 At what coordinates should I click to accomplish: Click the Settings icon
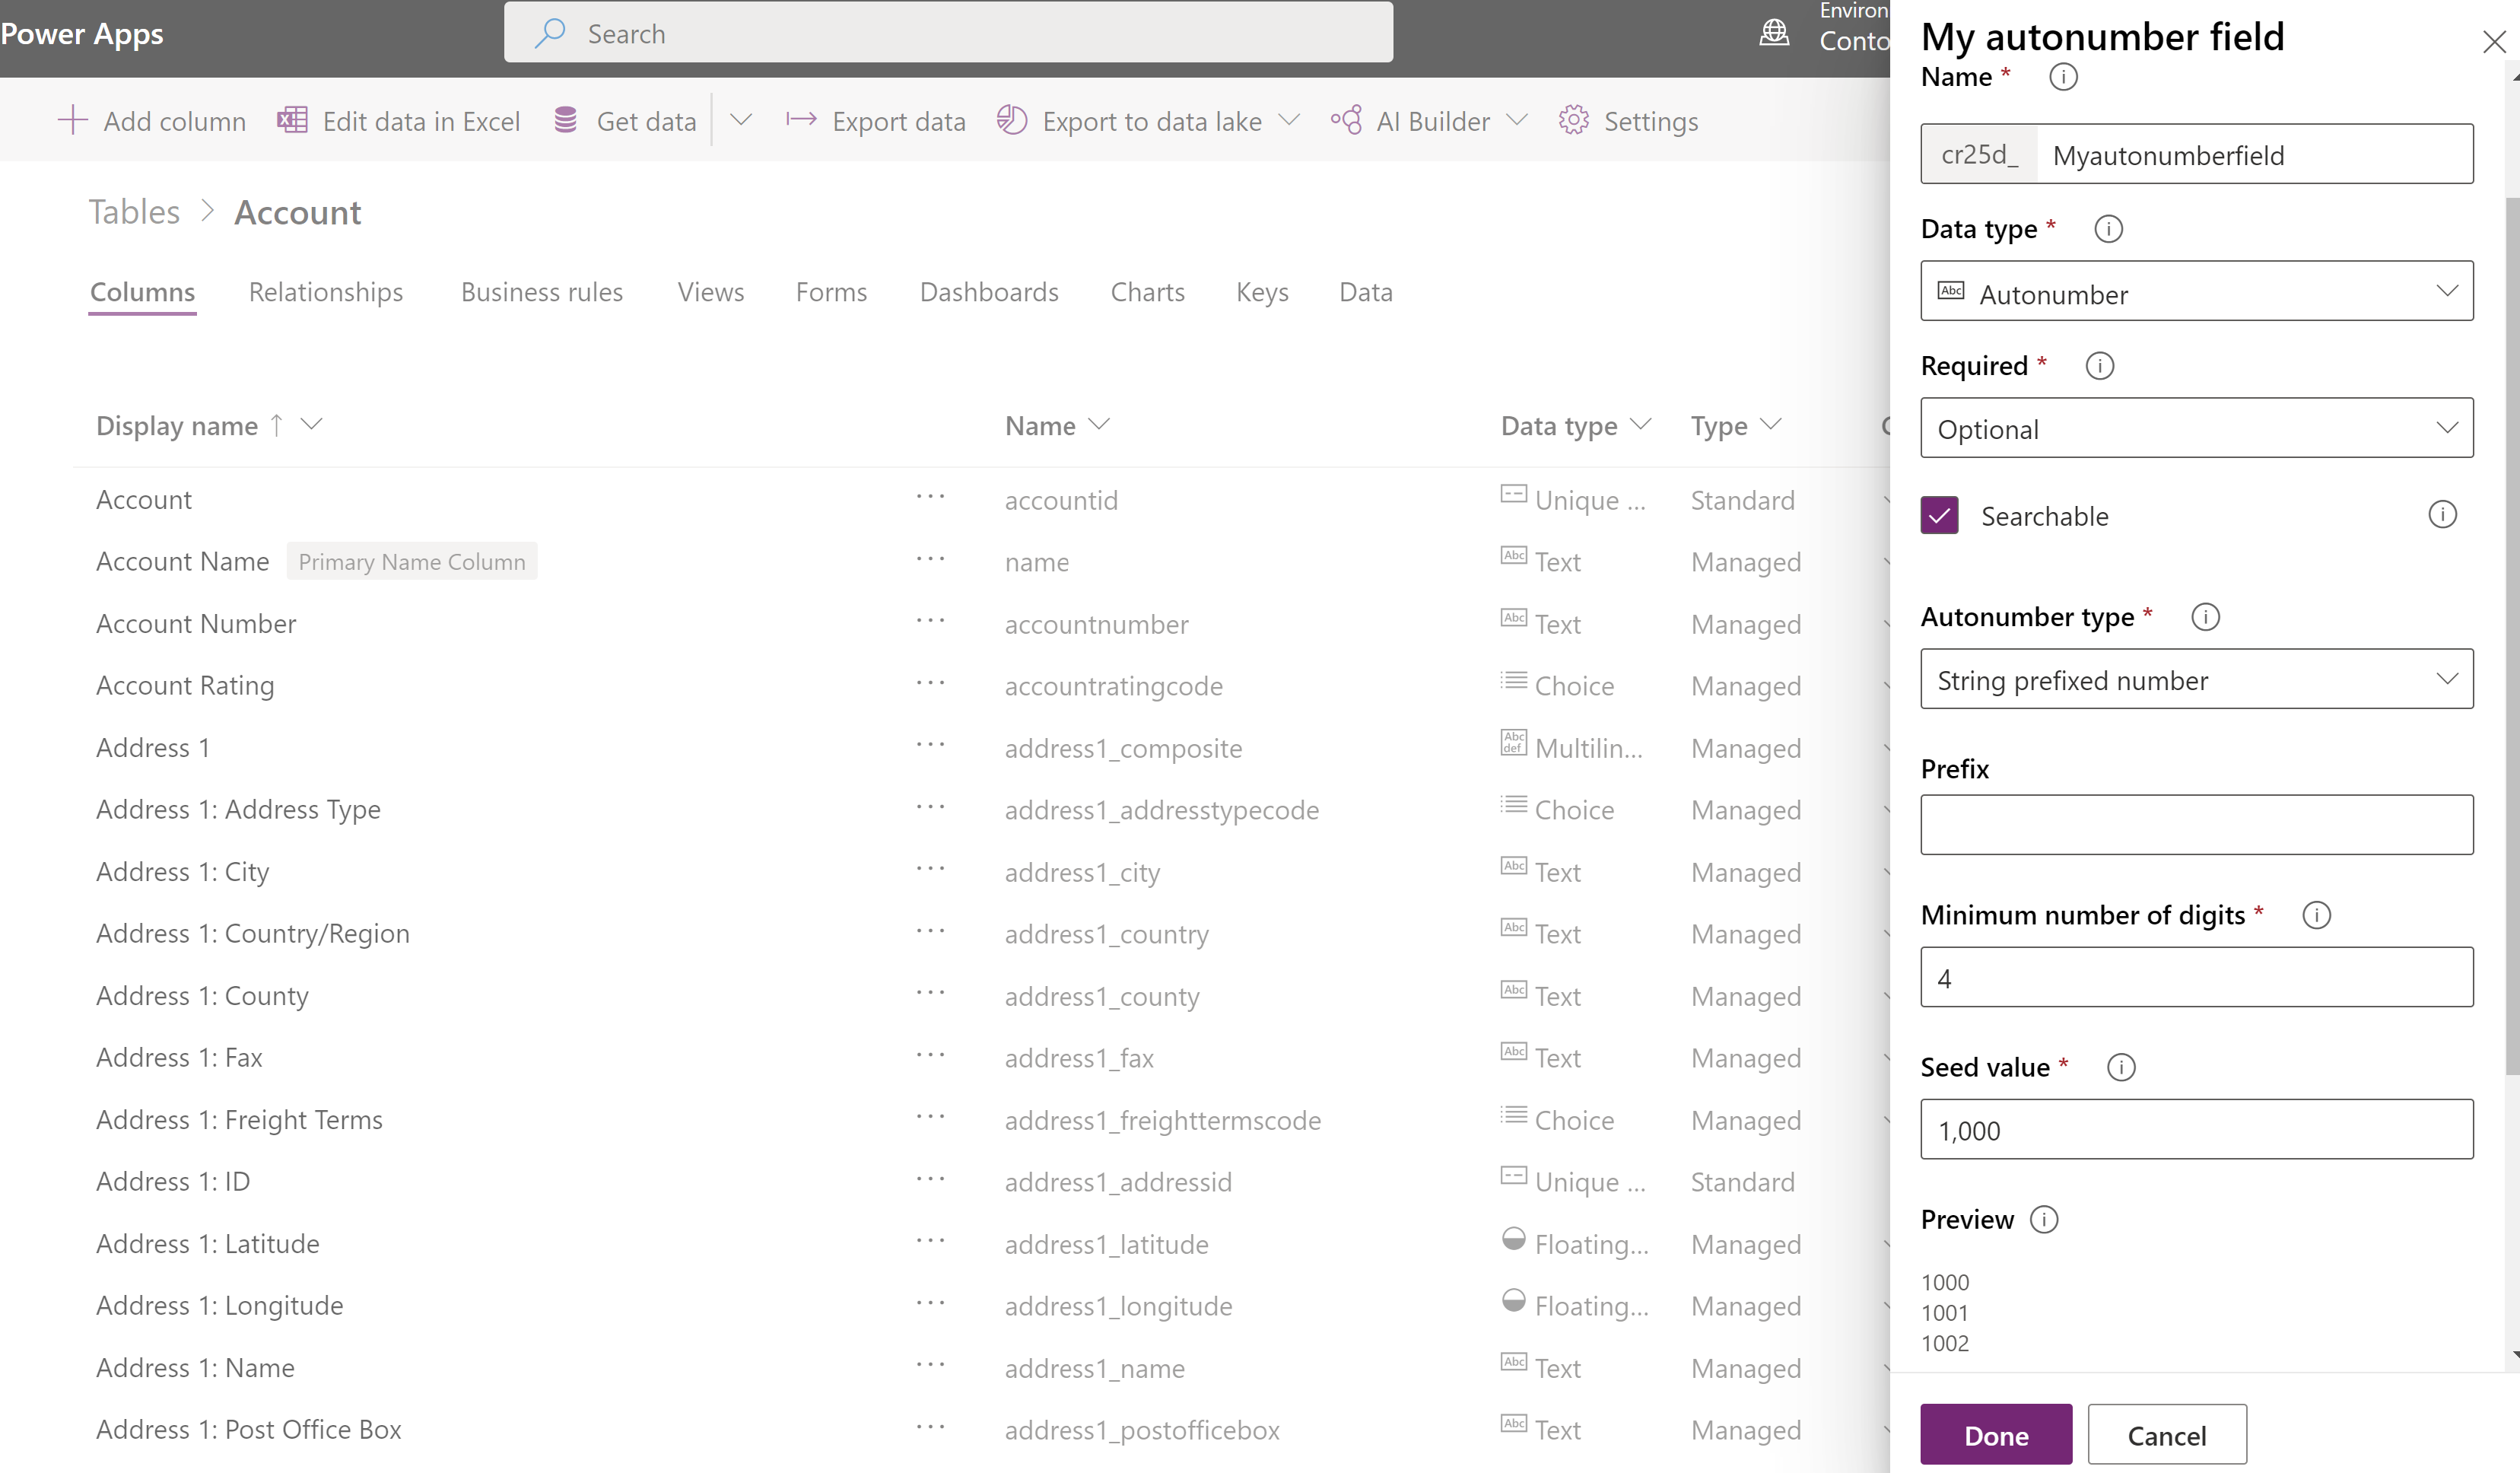[1572, 119]
